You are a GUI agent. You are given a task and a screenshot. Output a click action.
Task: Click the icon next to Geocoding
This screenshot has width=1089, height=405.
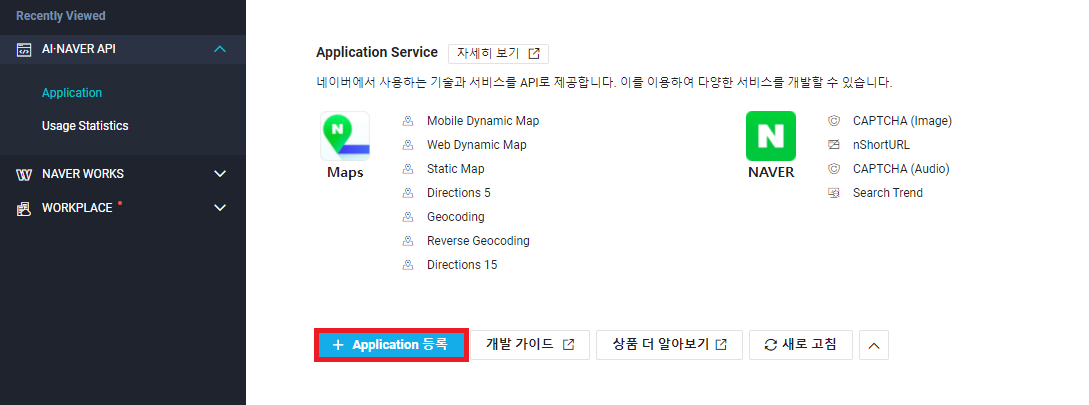click(x=408, y=217)
